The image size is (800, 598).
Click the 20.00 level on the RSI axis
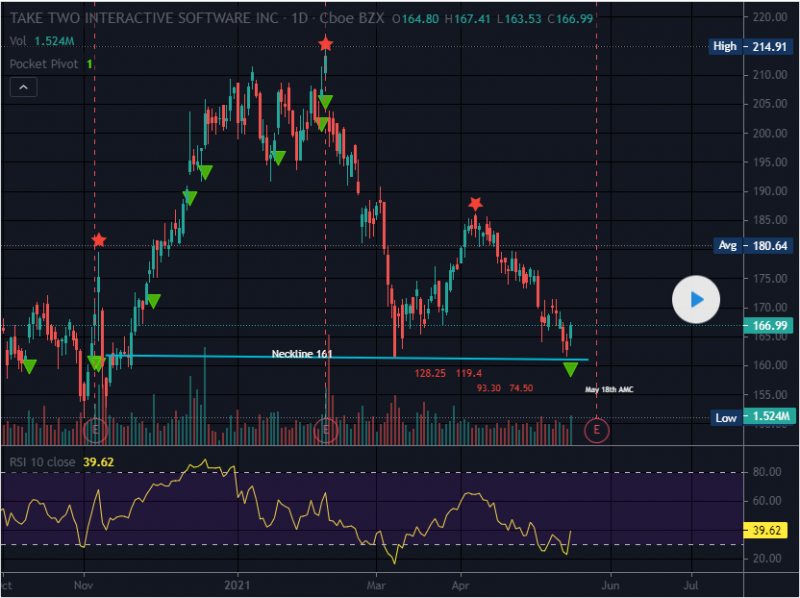(767, 558)
